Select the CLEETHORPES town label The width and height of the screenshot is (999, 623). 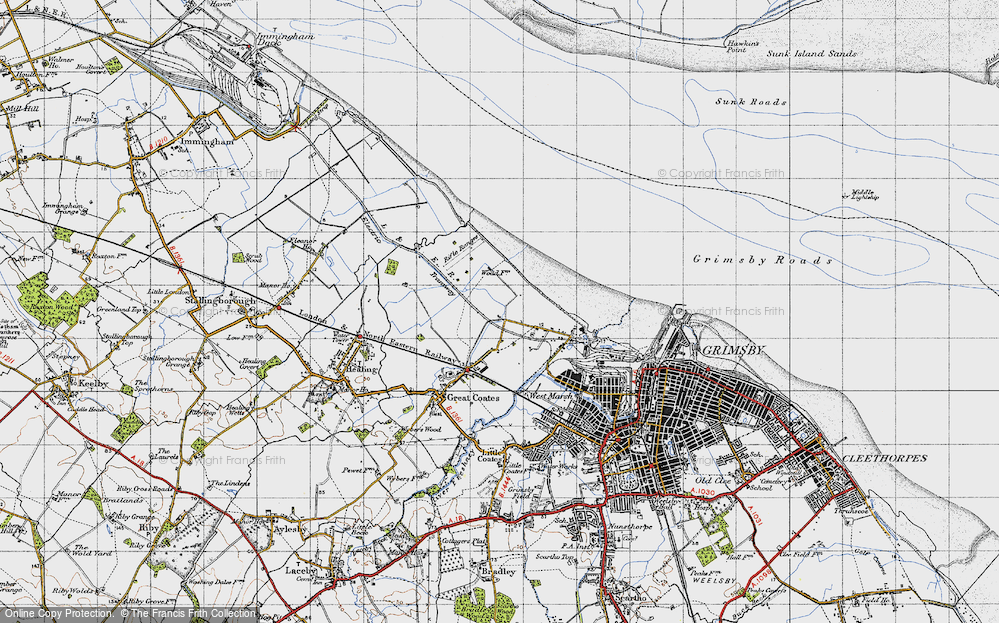tap(885, 458)
